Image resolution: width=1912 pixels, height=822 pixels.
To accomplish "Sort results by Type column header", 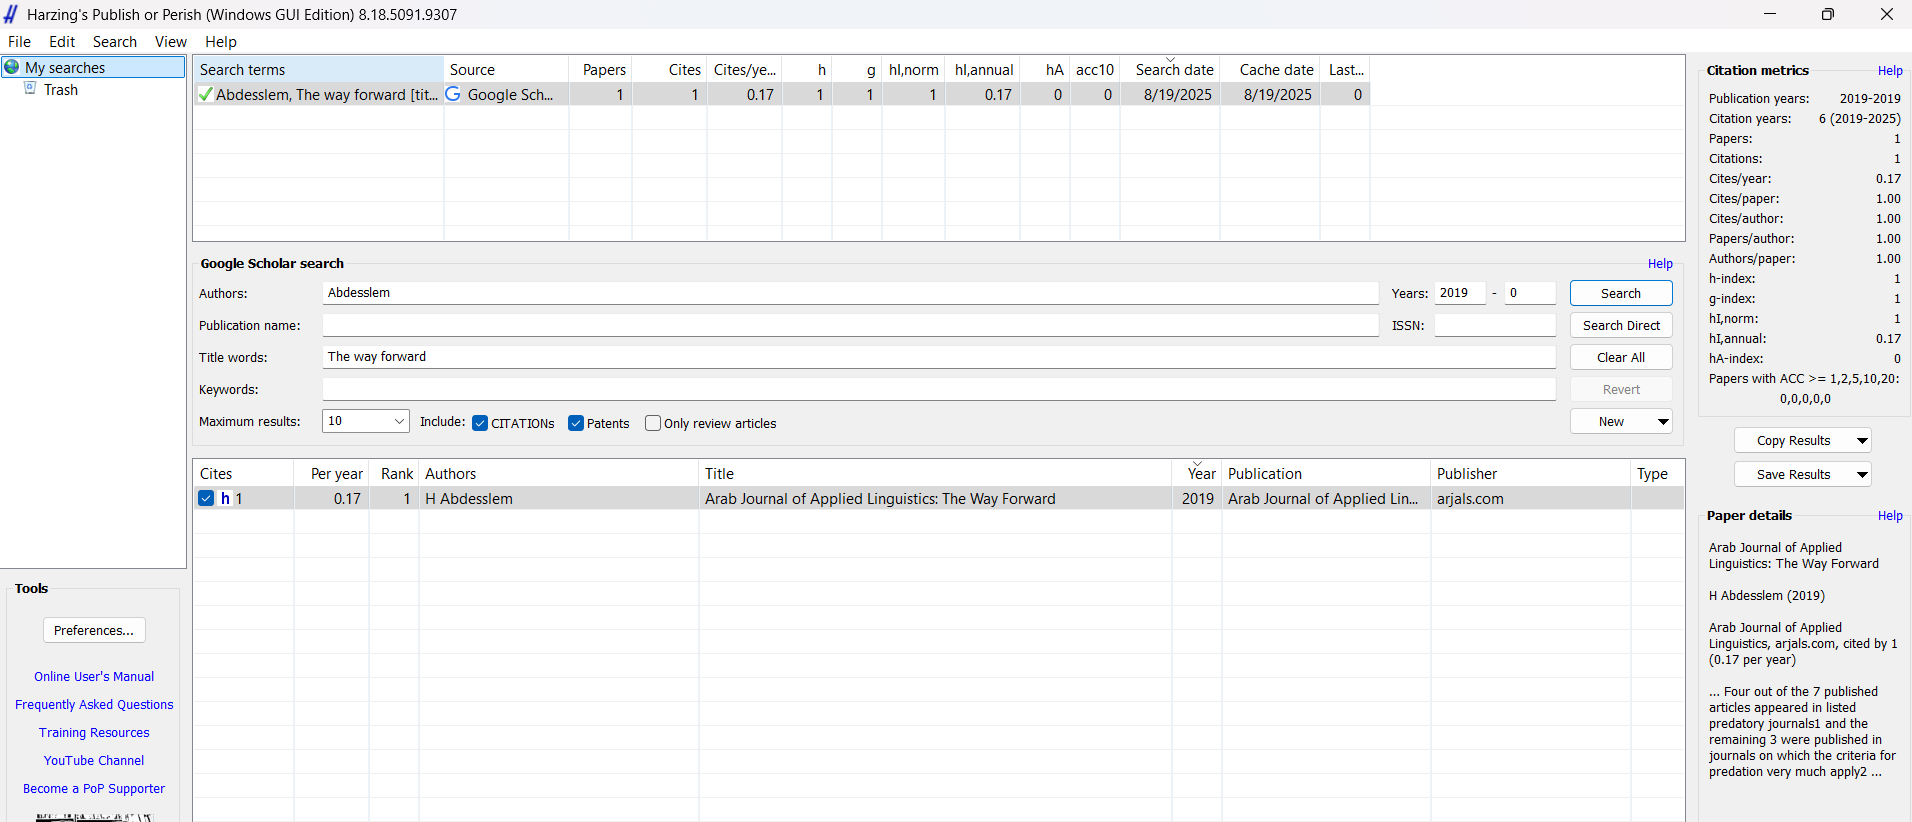I will pyautogui.click(x=1657, y=473).
